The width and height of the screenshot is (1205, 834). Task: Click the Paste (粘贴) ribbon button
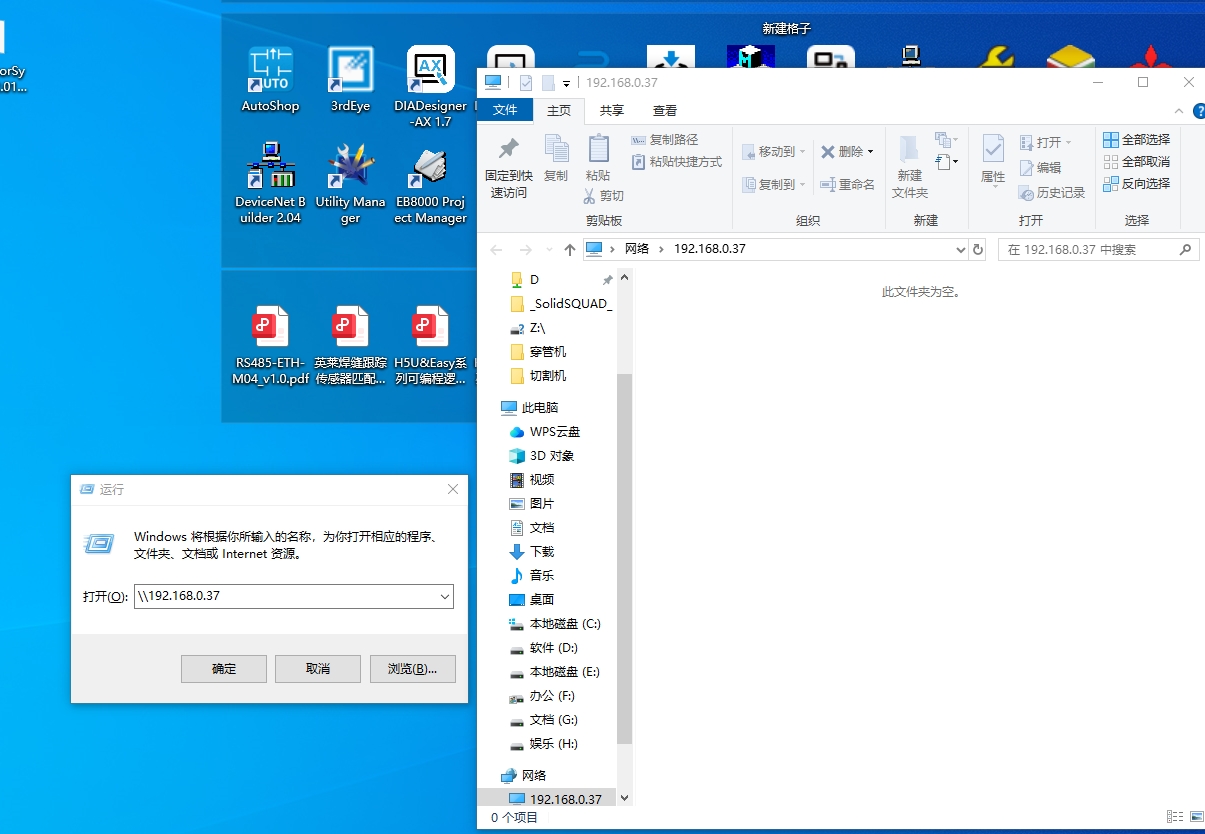(x=598, y=159)
